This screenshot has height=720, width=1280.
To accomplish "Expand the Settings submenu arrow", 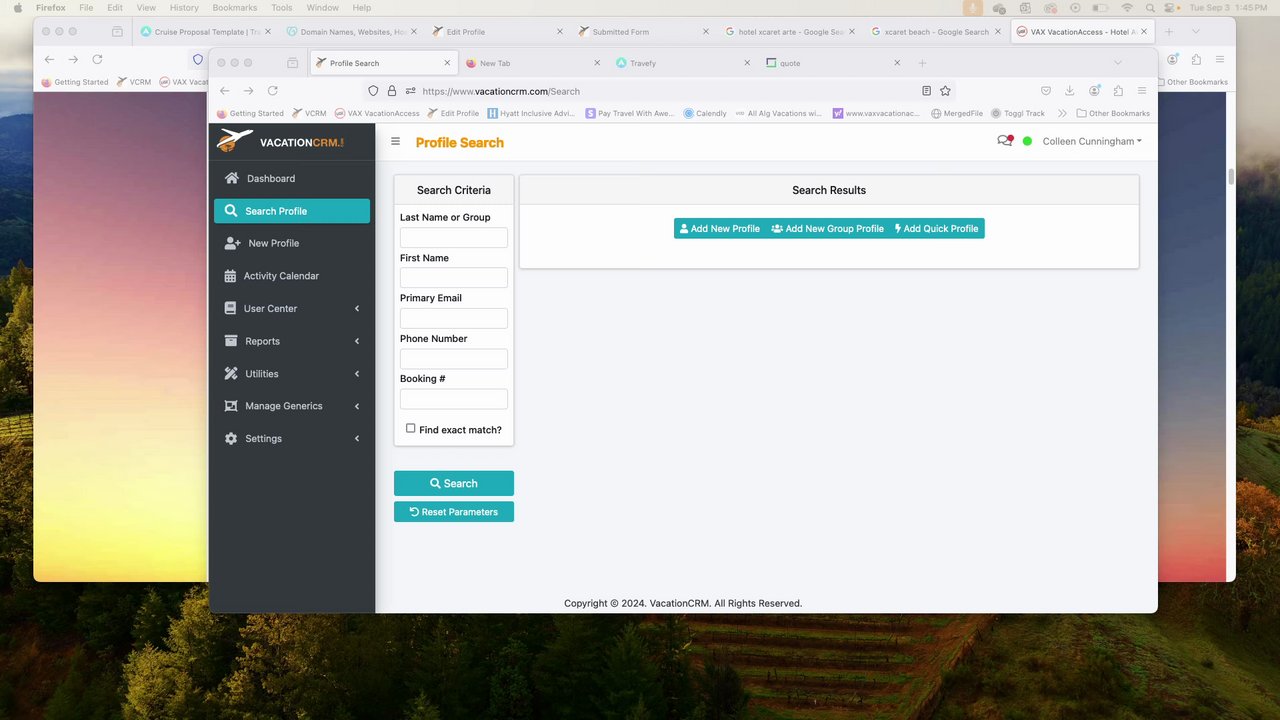I will click(357, 439).
